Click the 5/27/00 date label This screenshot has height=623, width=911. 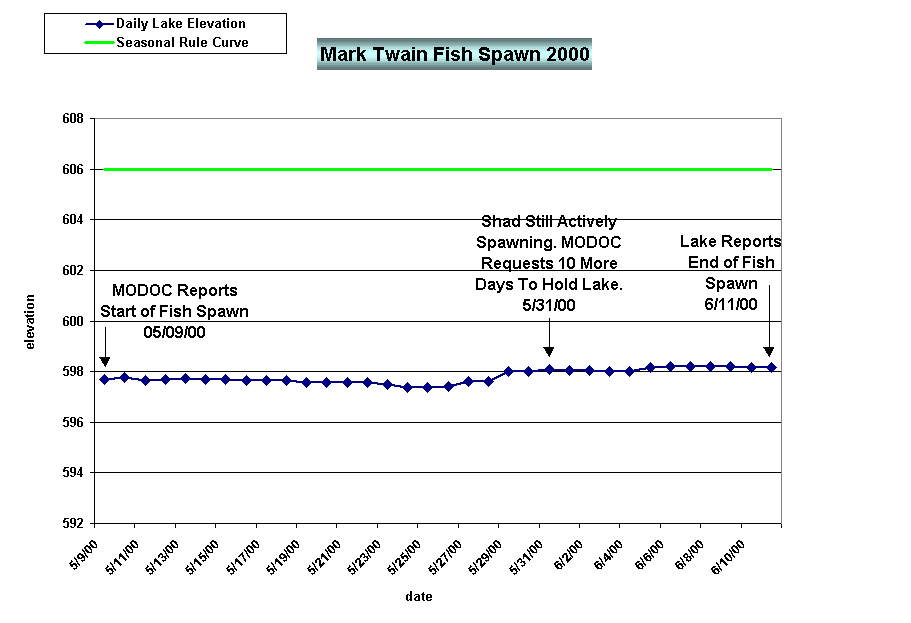[444, 557]
